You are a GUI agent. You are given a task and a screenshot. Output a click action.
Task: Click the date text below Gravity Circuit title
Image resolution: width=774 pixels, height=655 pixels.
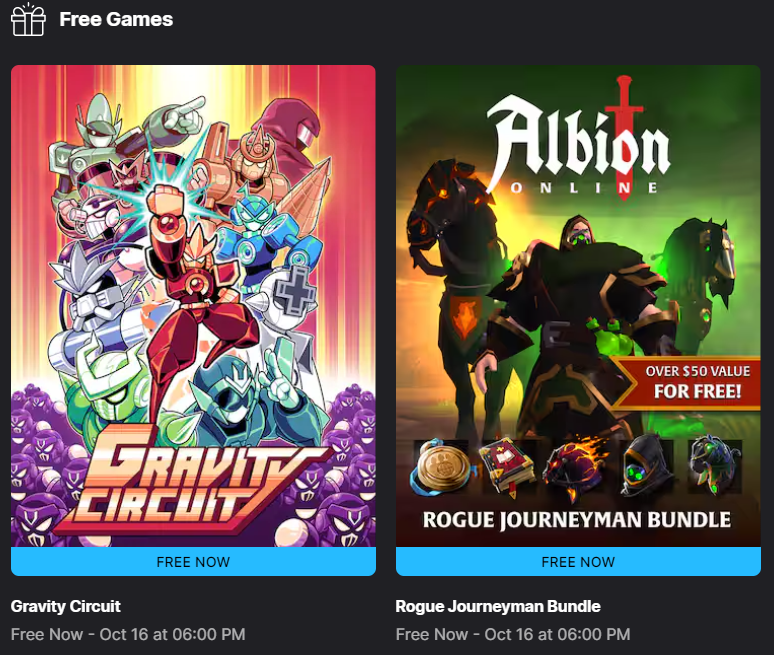[x=128, y=634]
